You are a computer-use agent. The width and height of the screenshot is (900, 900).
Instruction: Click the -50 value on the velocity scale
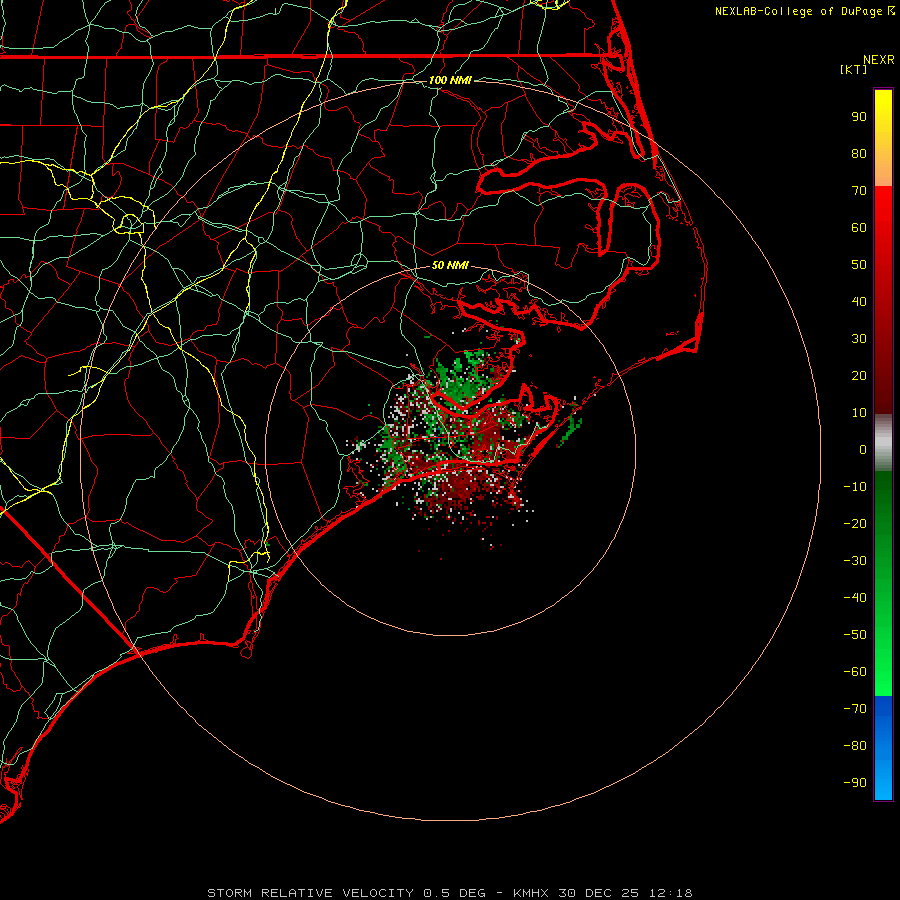point(855,634)
